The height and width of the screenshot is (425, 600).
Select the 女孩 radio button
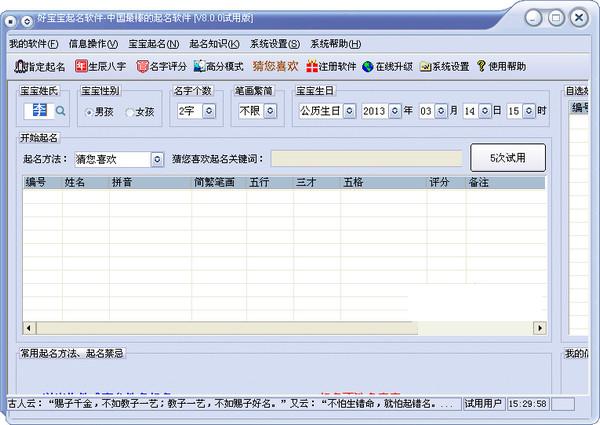point(129,112)
